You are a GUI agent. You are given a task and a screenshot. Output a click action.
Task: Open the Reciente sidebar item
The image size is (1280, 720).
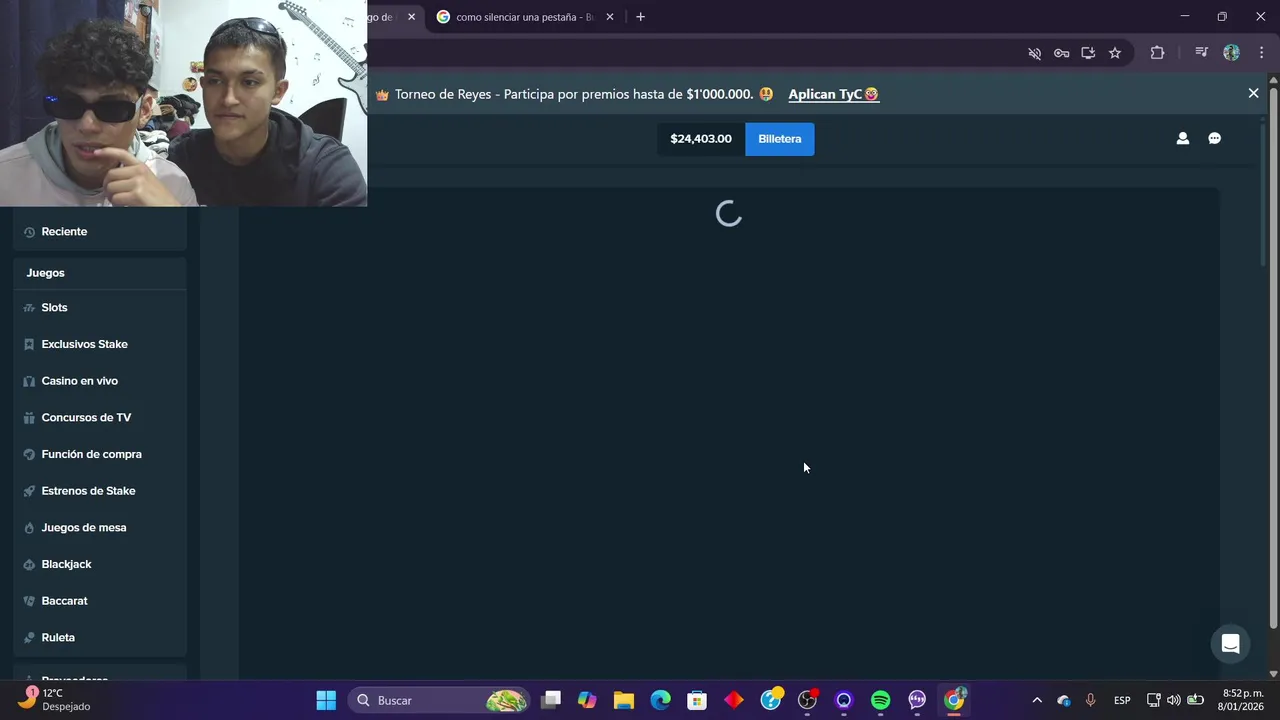[100, 231]
